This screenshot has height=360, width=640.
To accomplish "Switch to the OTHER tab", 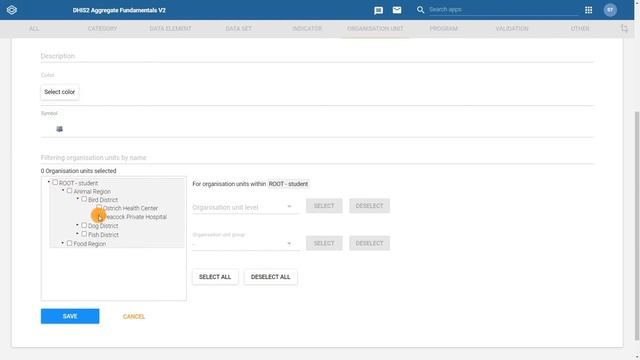I will [x=580, y=29].
